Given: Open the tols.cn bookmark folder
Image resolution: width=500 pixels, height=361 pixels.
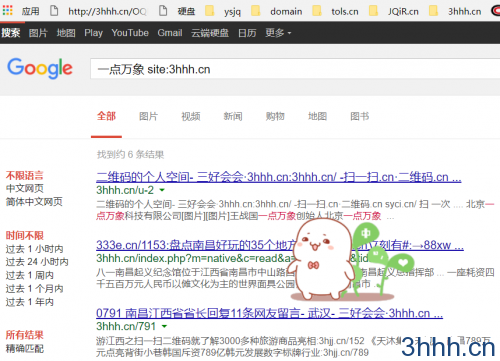Looking at the screenshot, I should coord(335,11).
